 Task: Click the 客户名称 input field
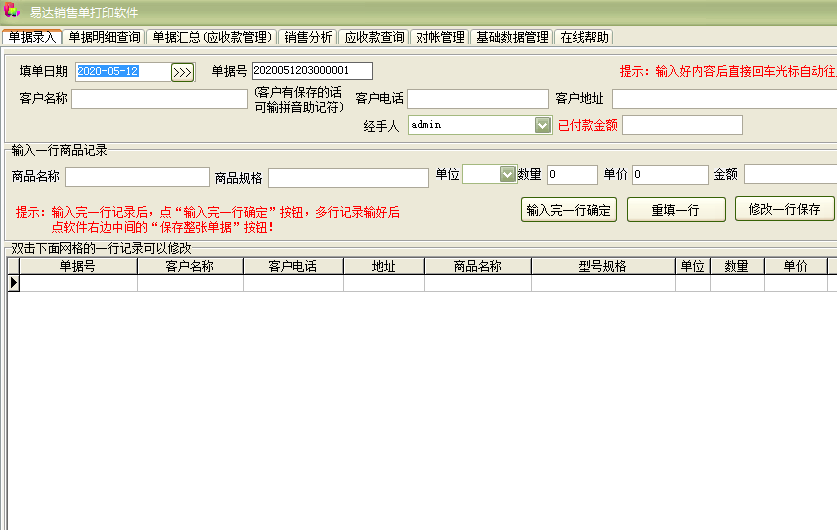pos(159,99)
